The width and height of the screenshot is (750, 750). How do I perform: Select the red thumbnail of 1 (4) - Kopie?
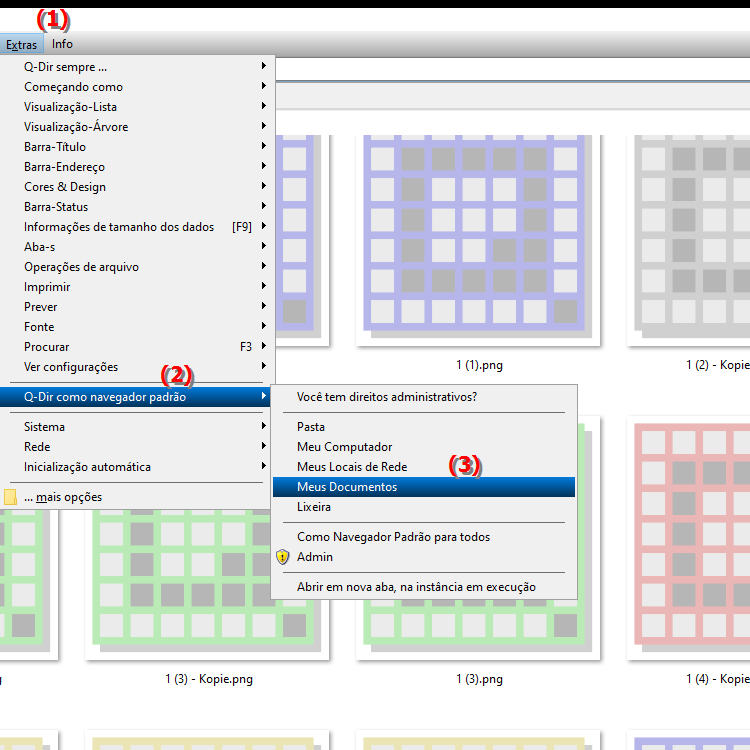click(689, 538)
